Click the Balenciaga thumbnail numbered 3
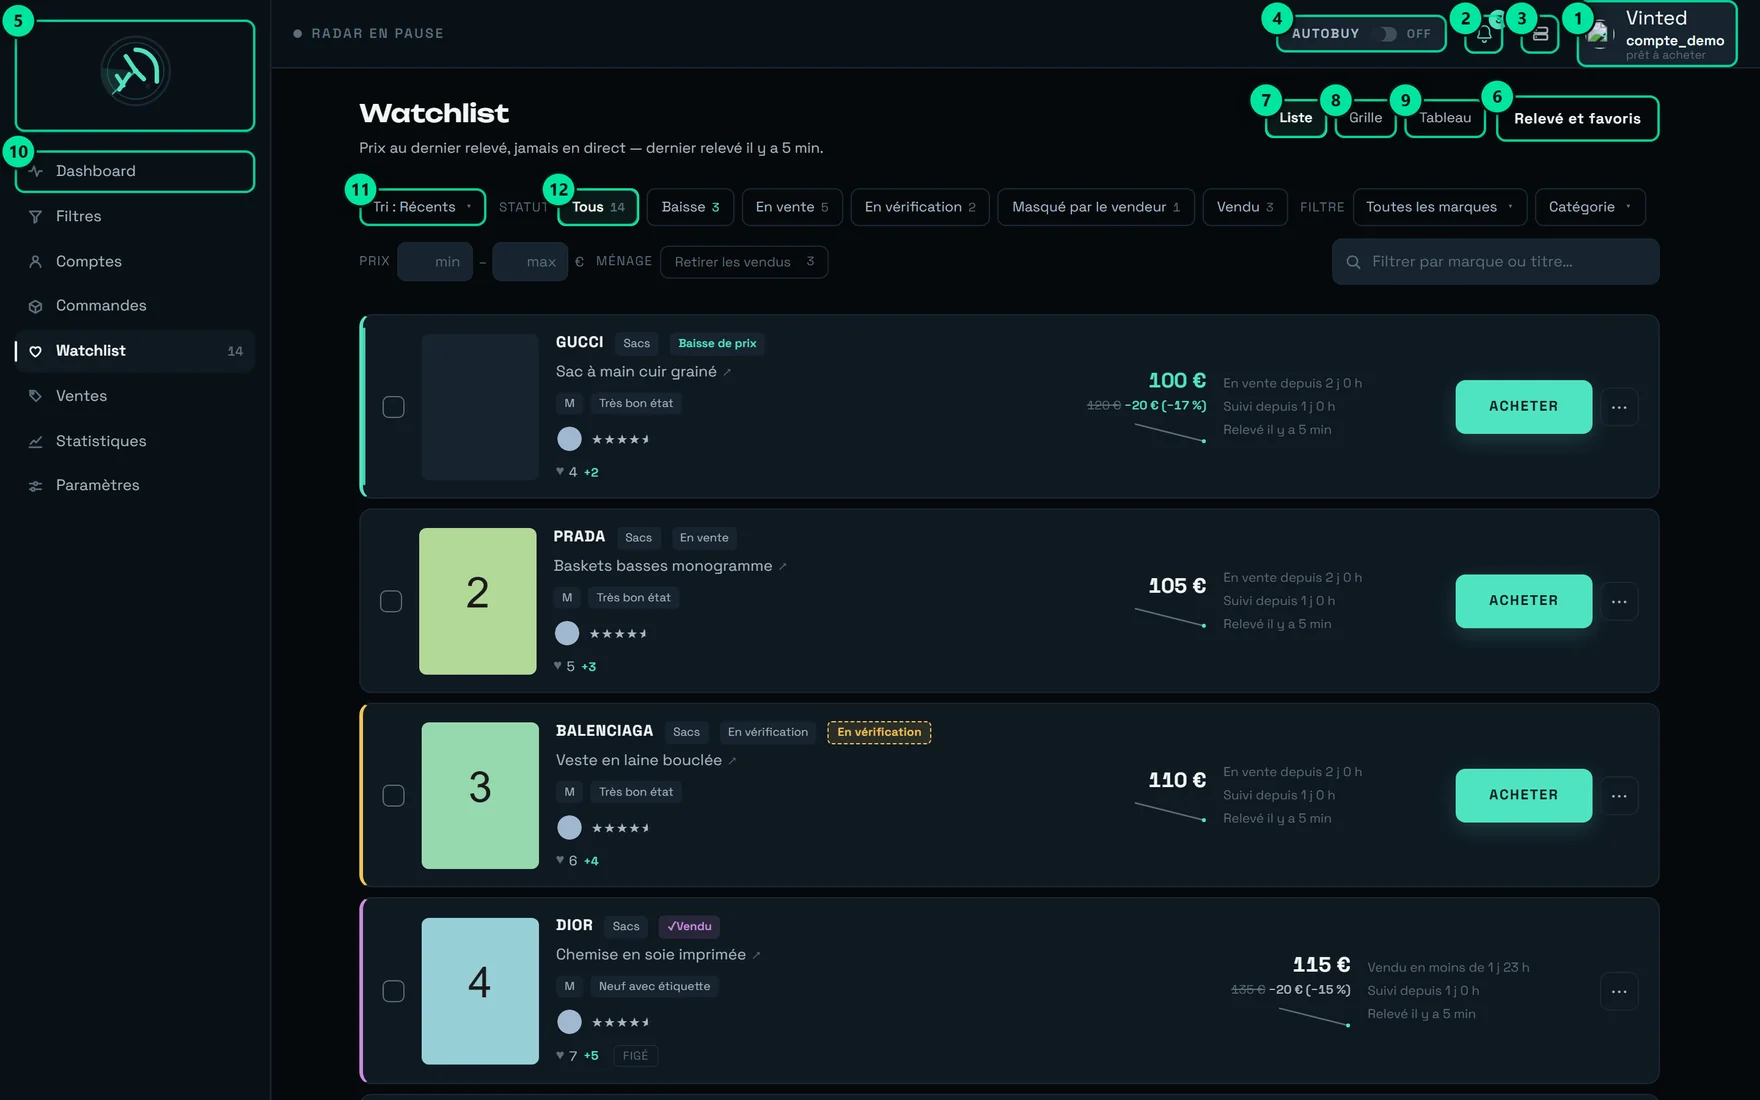This screenshot has height=1100, width=1760. [480, 796]
